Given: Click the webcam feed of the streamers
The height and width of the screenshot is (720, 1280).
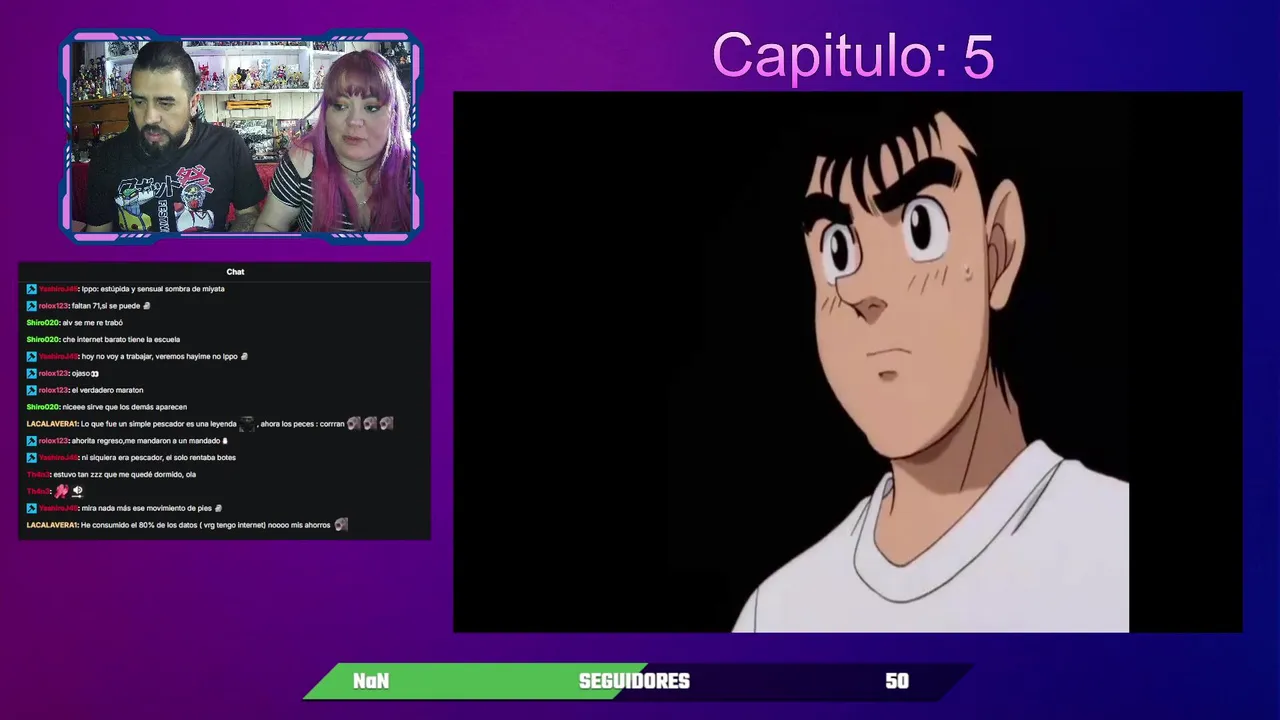Looking at the screenshot, I should tap(240, 137).
